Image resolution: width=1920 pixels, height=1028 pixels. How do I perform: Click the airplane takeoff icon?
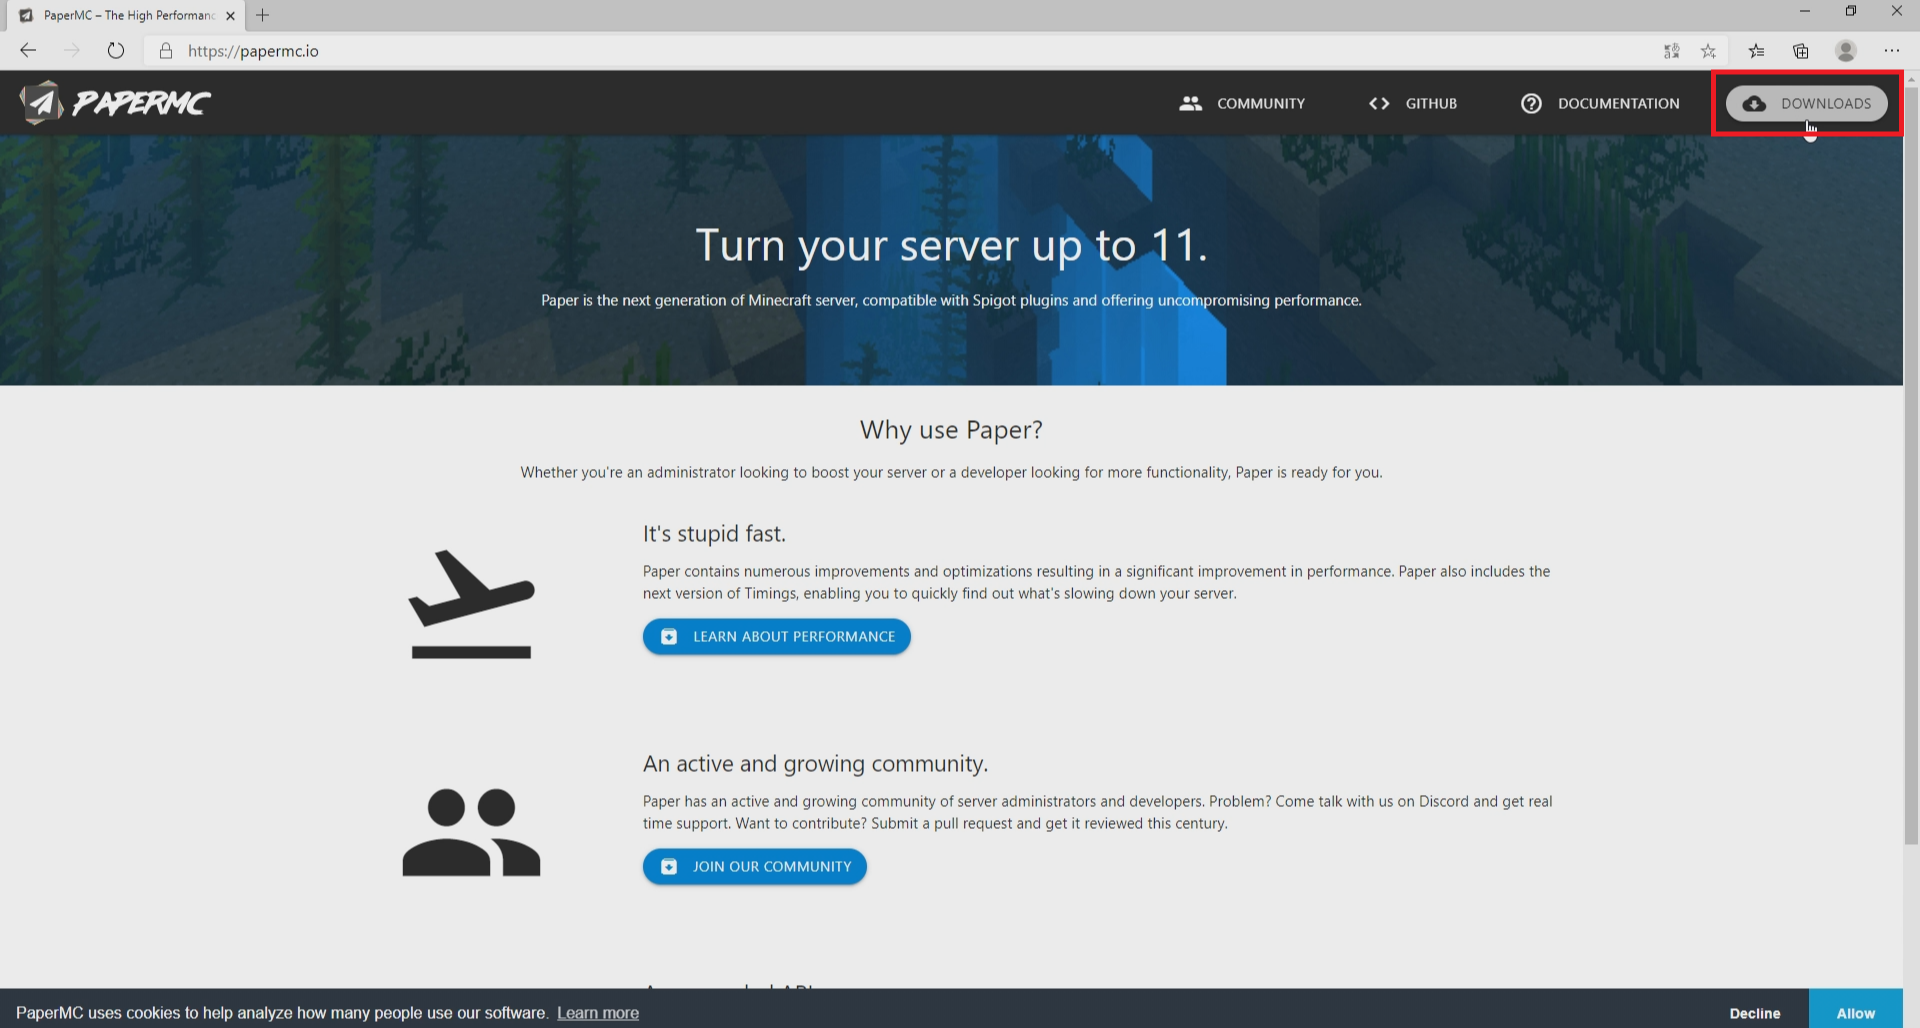pos(471,604)
